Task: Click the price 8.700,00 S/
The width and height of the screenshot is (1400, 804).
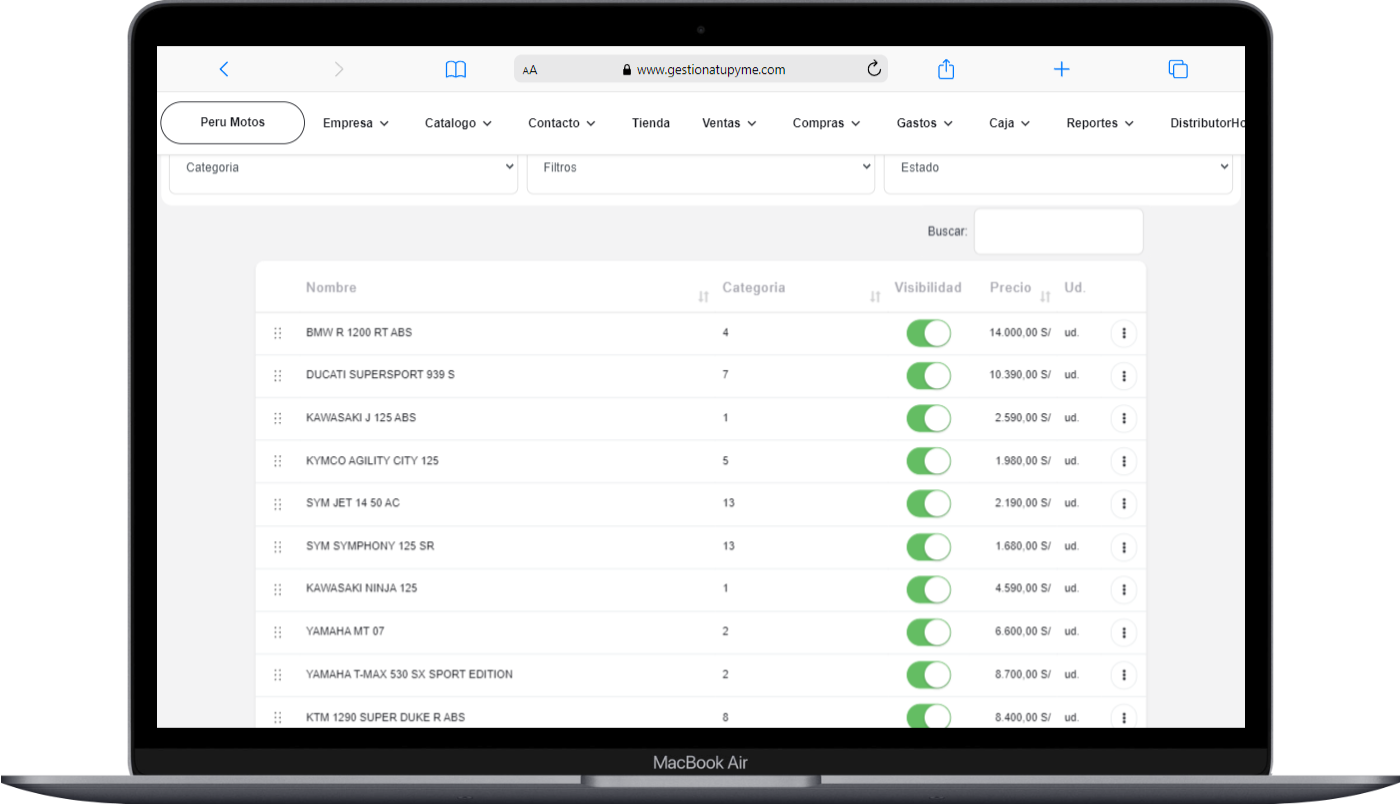Action: 1023,675
